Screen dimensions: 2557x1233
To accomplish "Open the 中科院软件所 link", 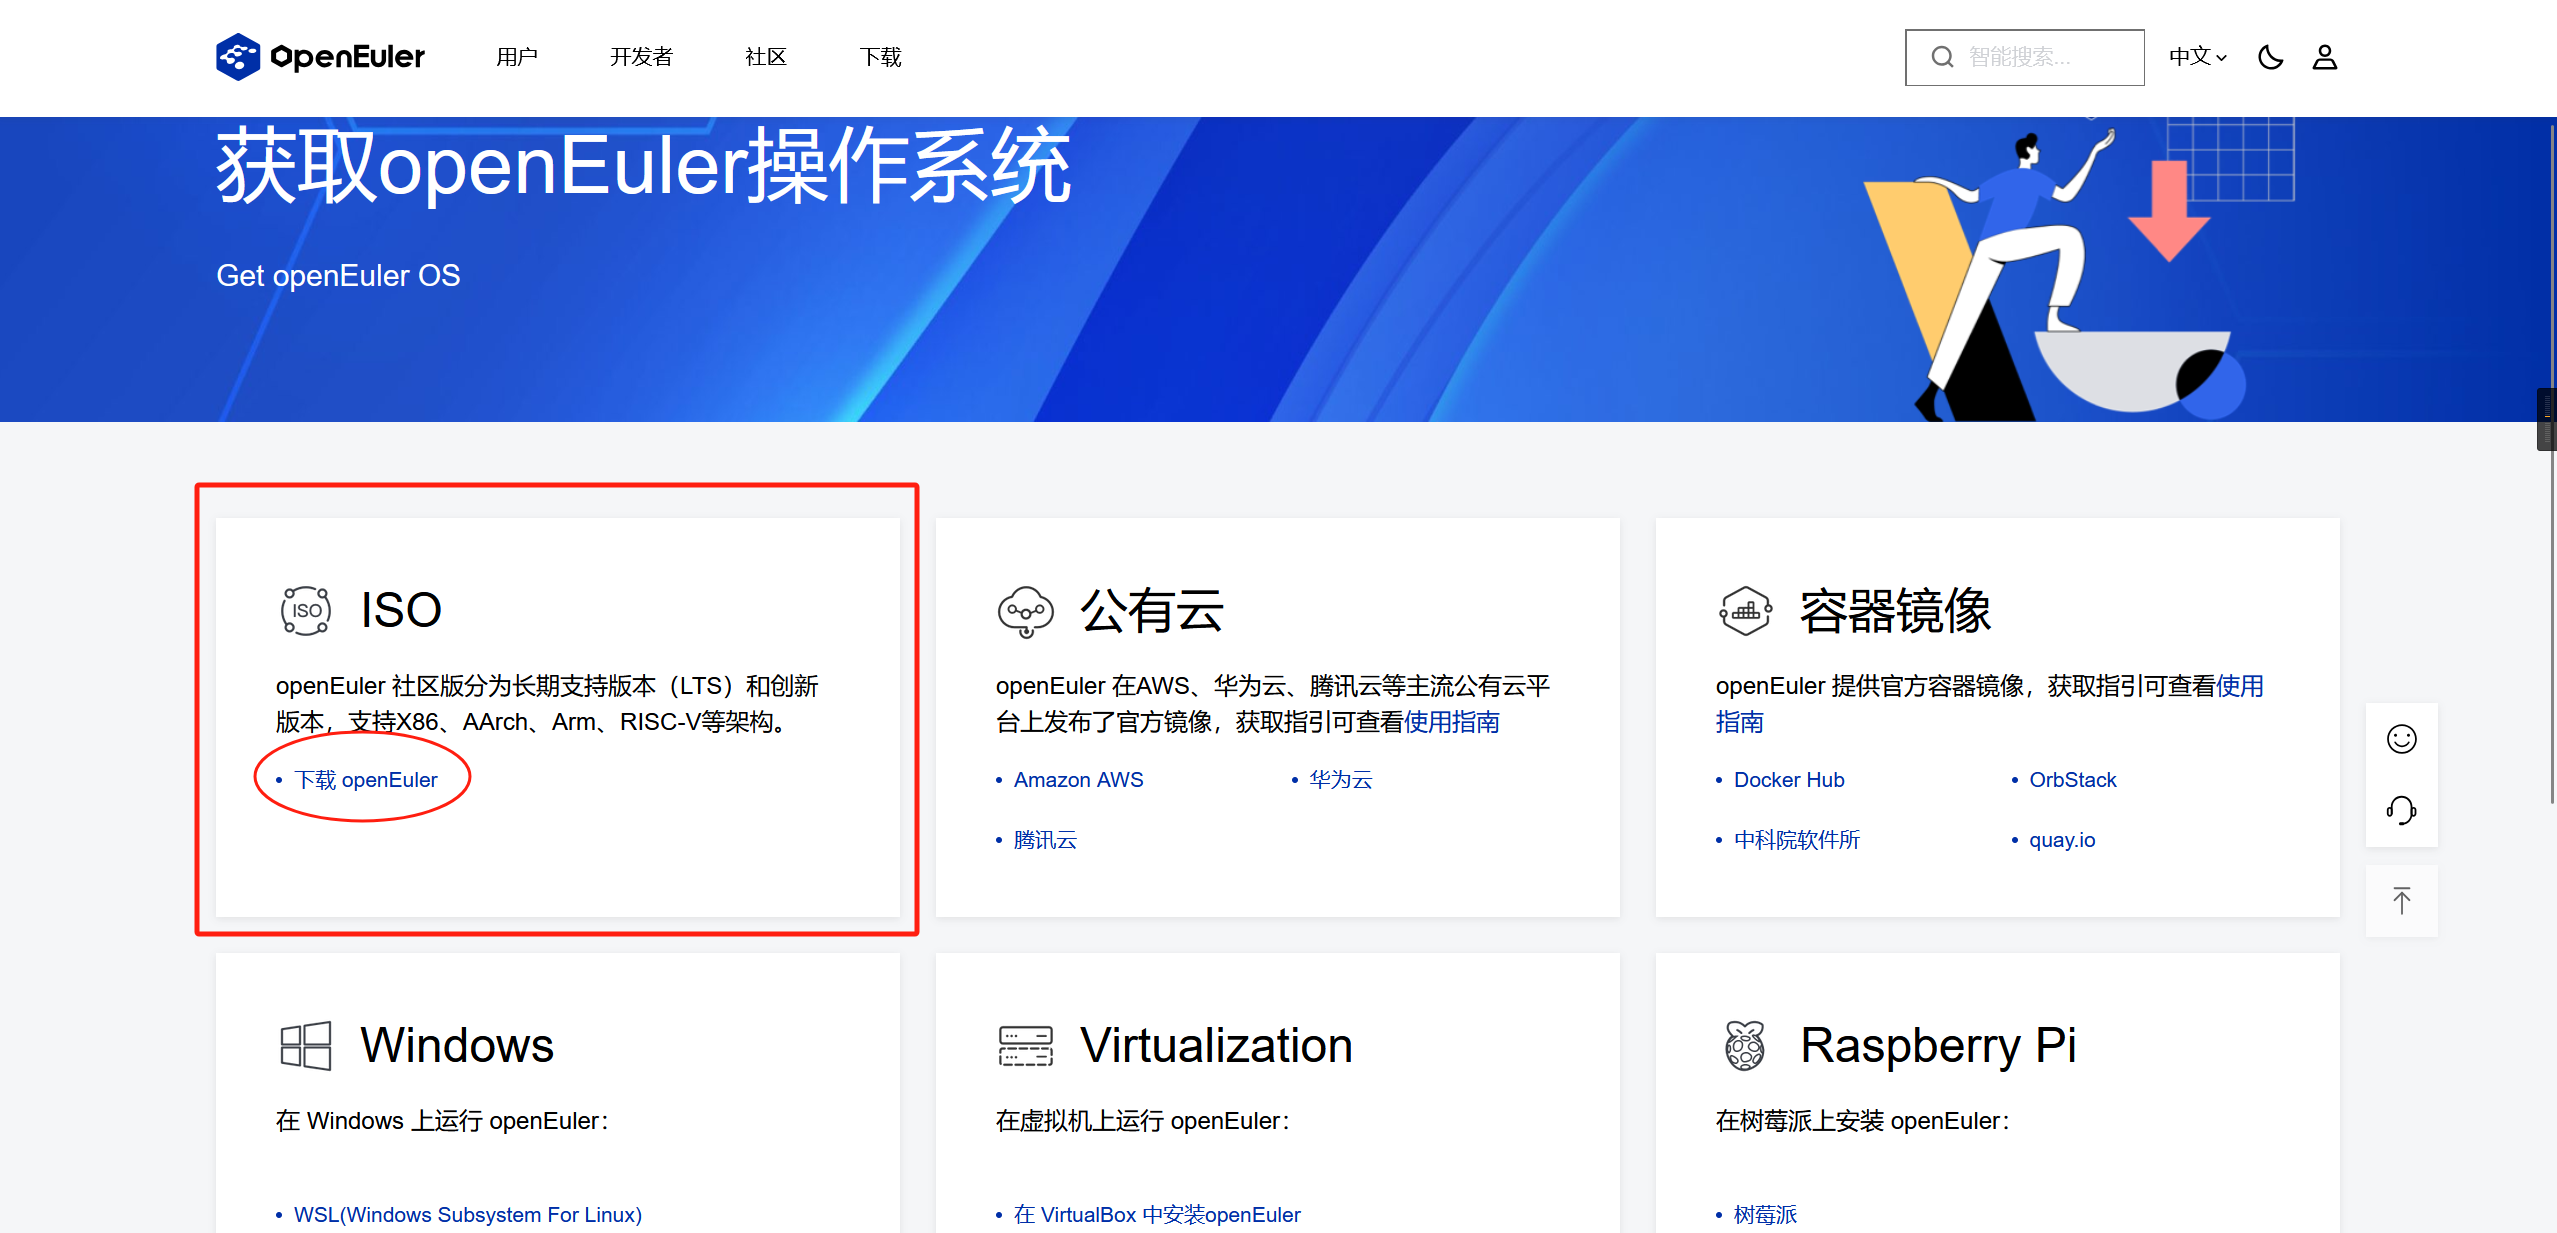I will pos(1797,840).
